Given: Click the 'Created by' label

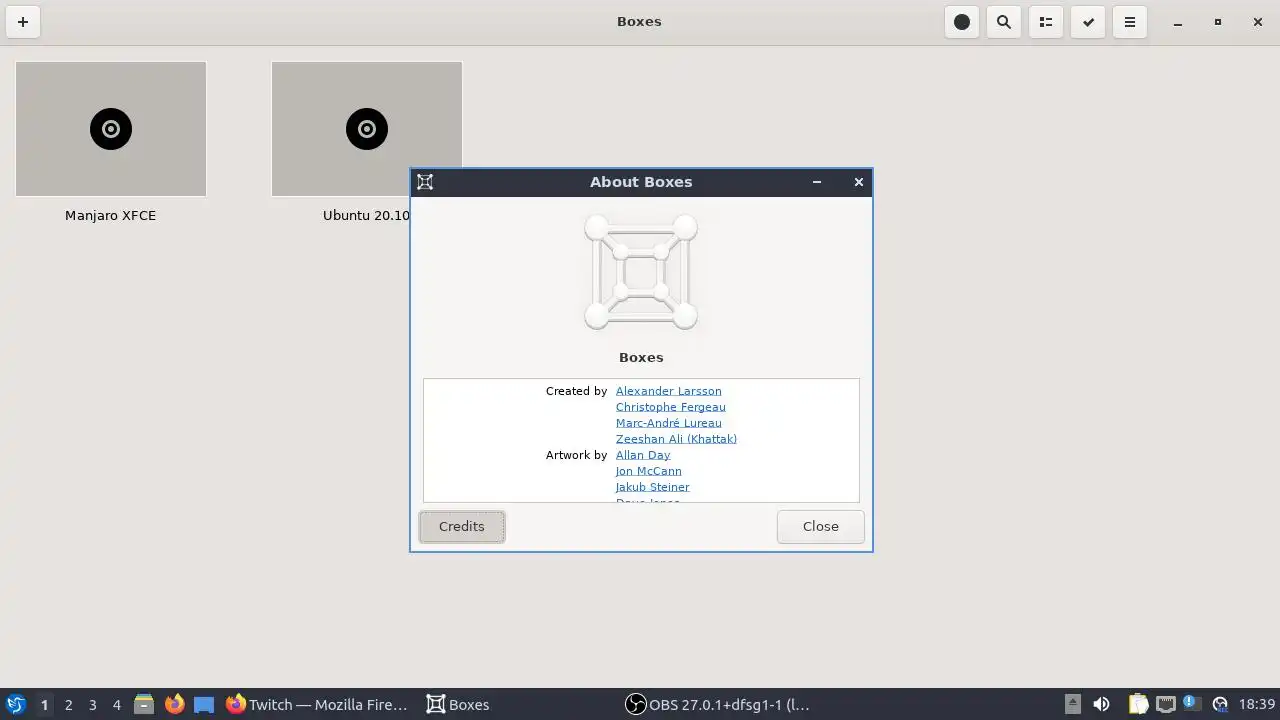Looking at the screenshot, I should tap(576, 391).
